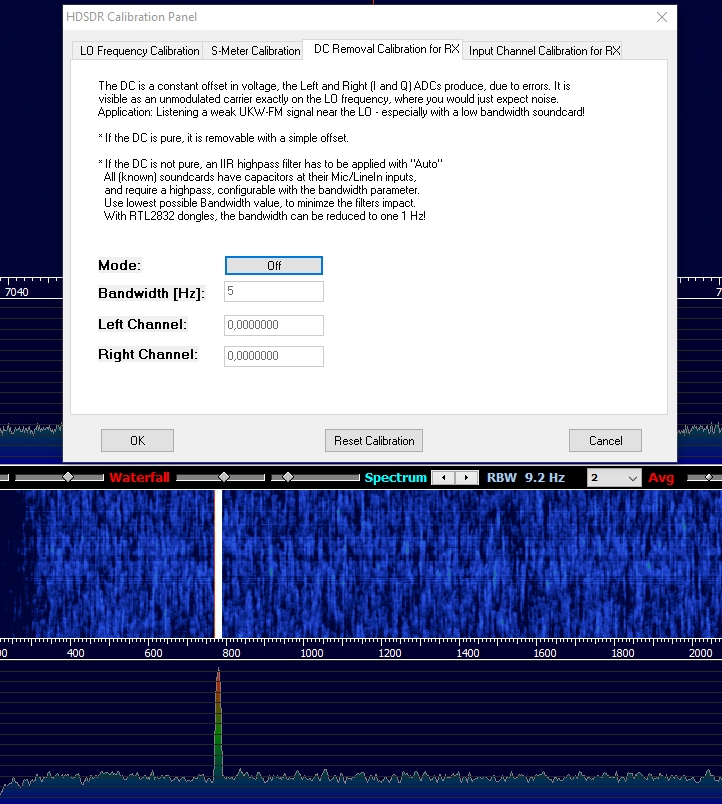Click the white carrier line in waterfall
722x804 pixels.
pyautogui.click(x=218, y=564)
